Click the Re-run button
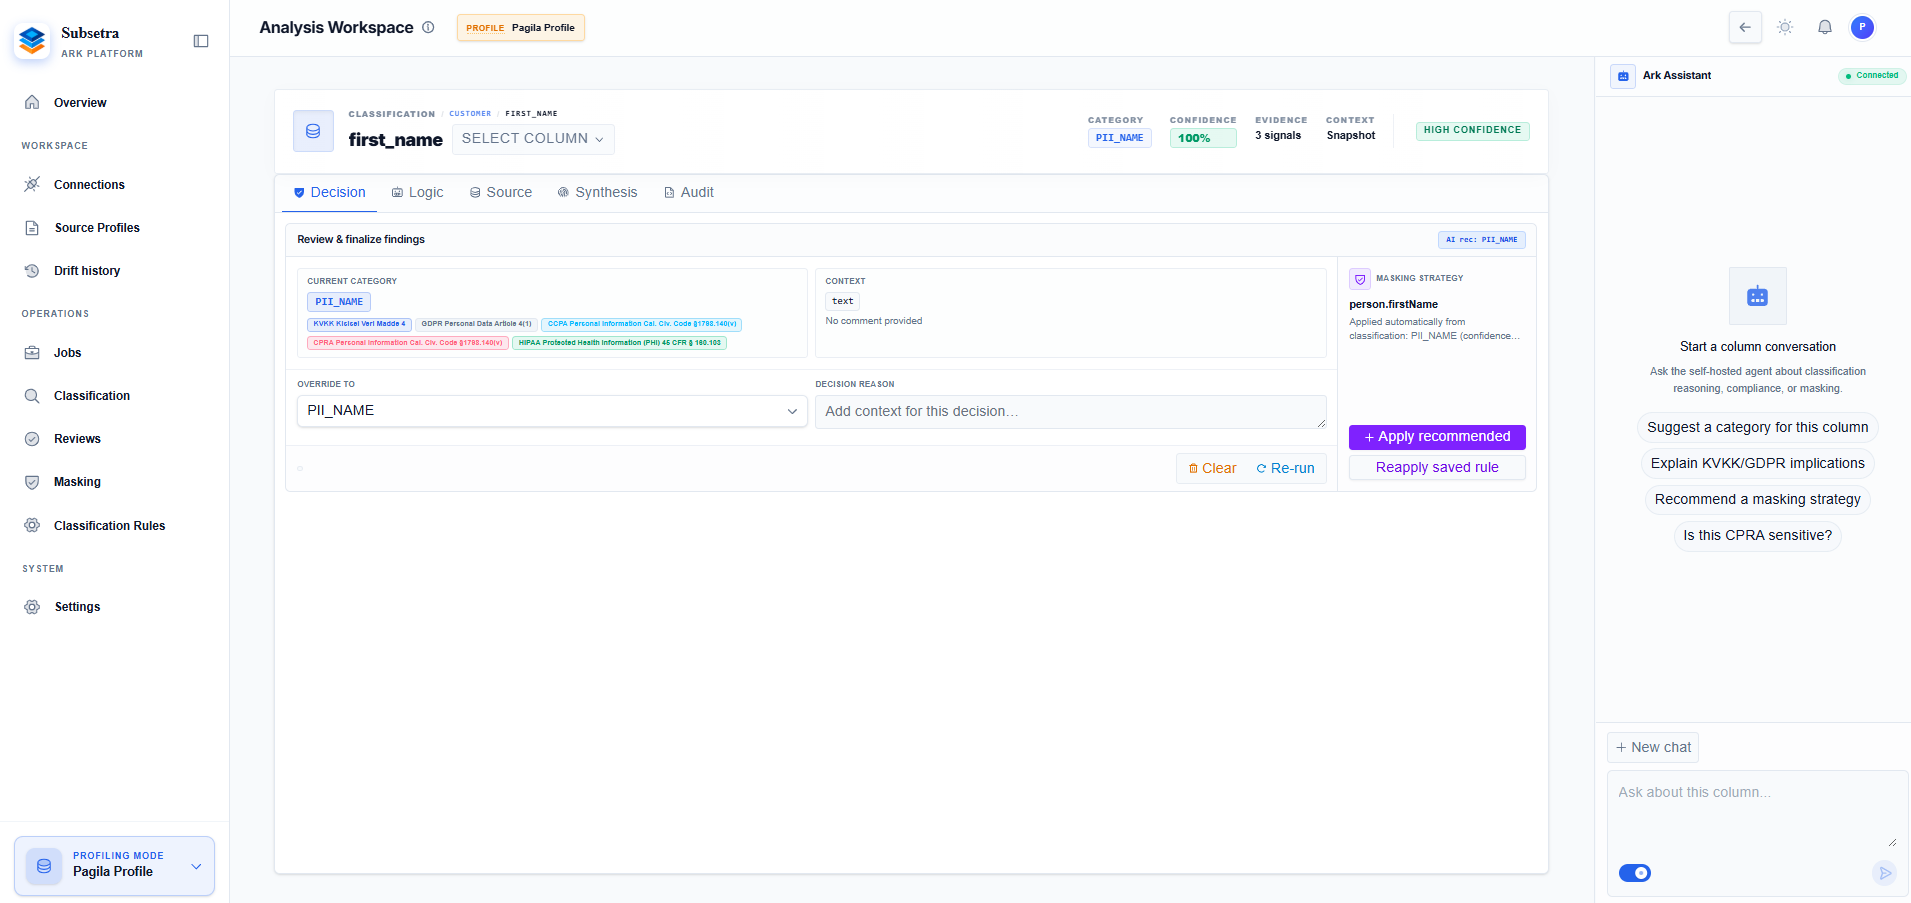 pos(1285,468)
